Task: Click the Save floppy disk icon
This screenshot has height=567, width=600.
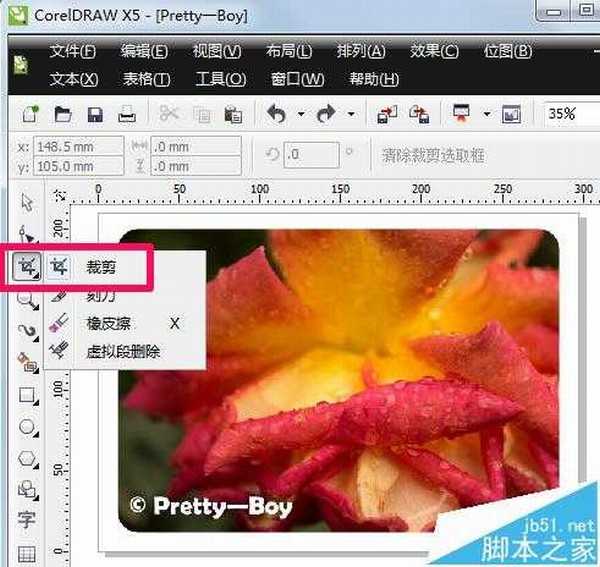Action: (x=96, y=115)
